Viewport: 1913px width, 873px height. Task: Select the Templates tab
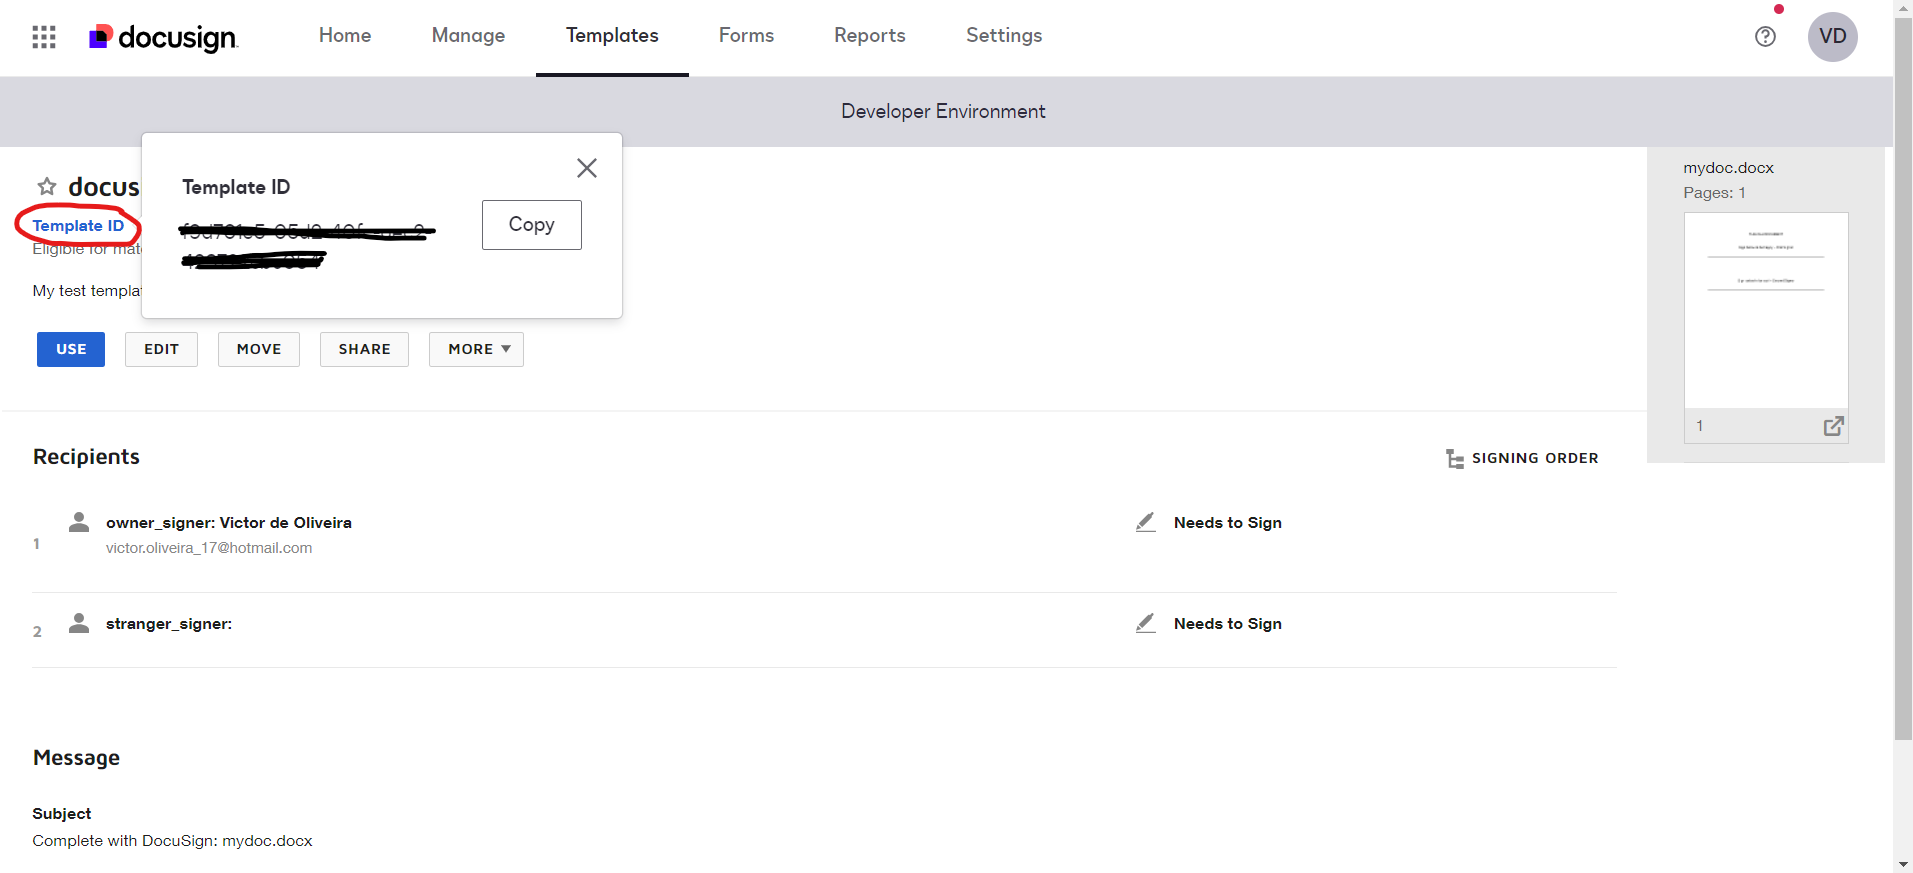[612, 36]
